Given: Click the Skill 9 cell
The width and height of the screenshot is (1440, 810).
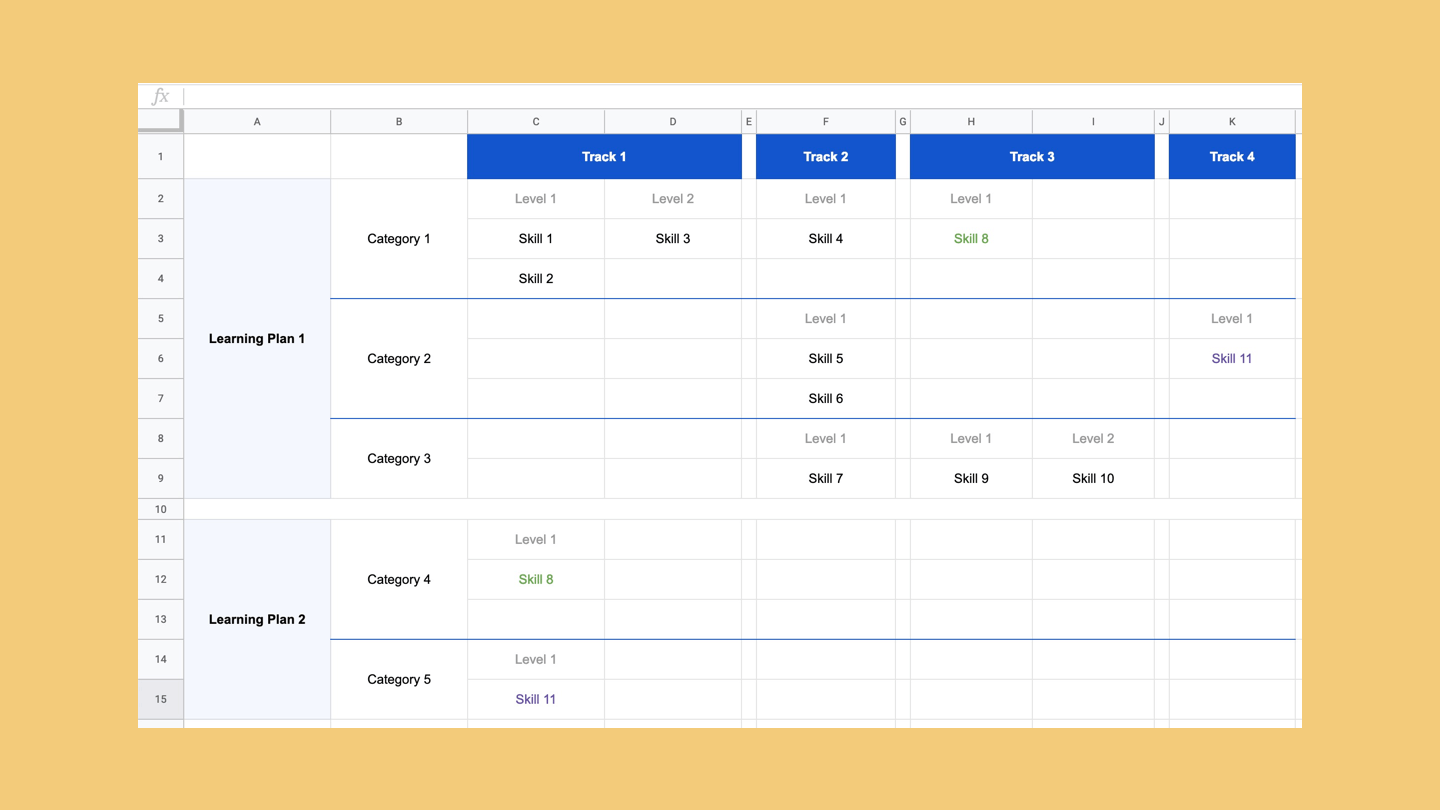Looking at the screenshot, I should point(971,479).
